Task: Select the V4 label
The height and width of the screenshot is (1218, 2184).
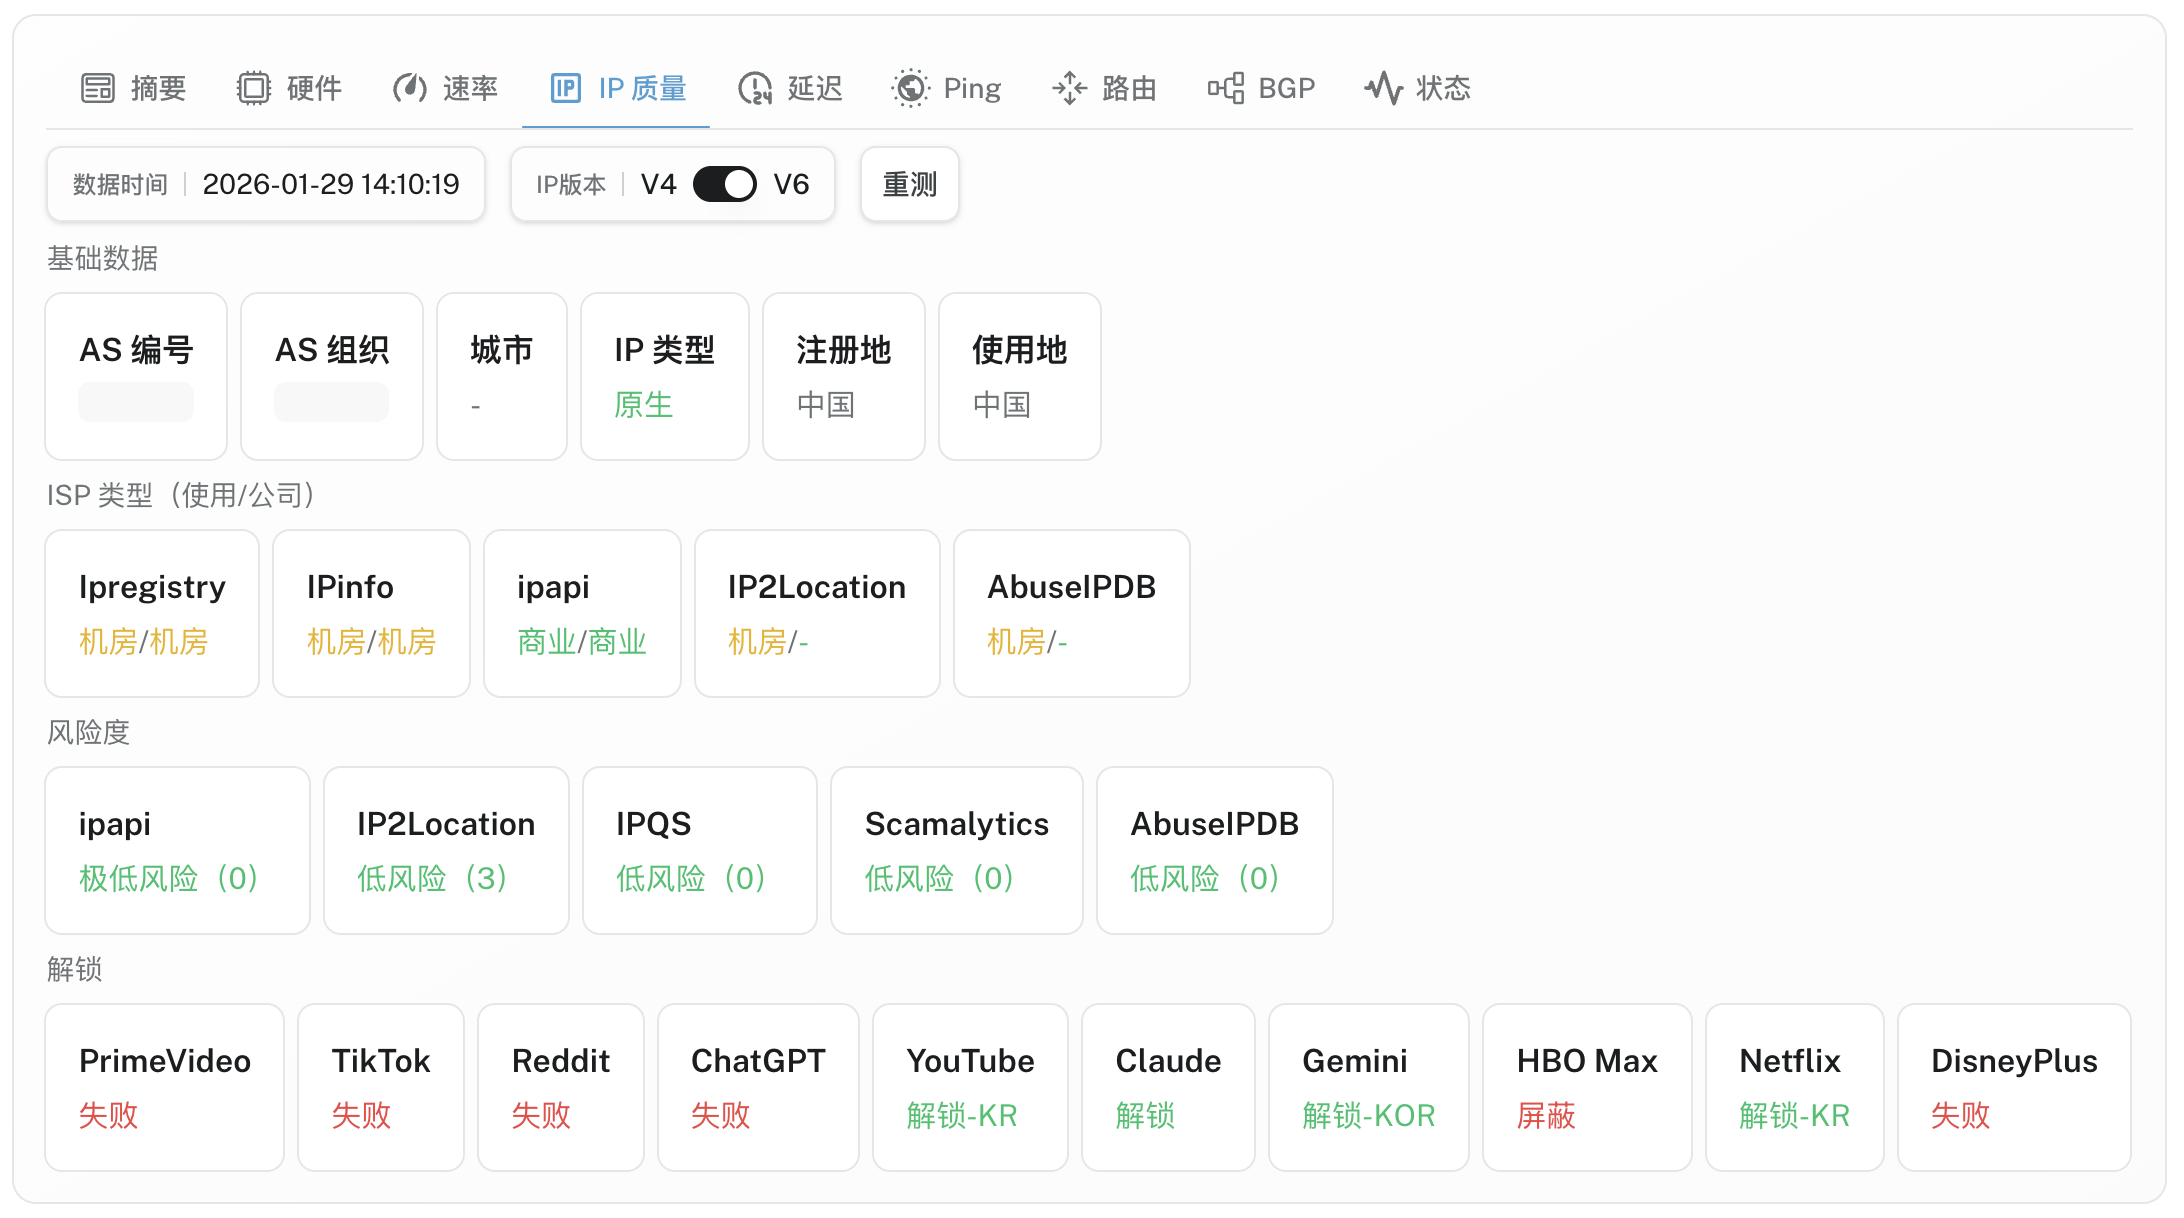Action: [658, 184]
